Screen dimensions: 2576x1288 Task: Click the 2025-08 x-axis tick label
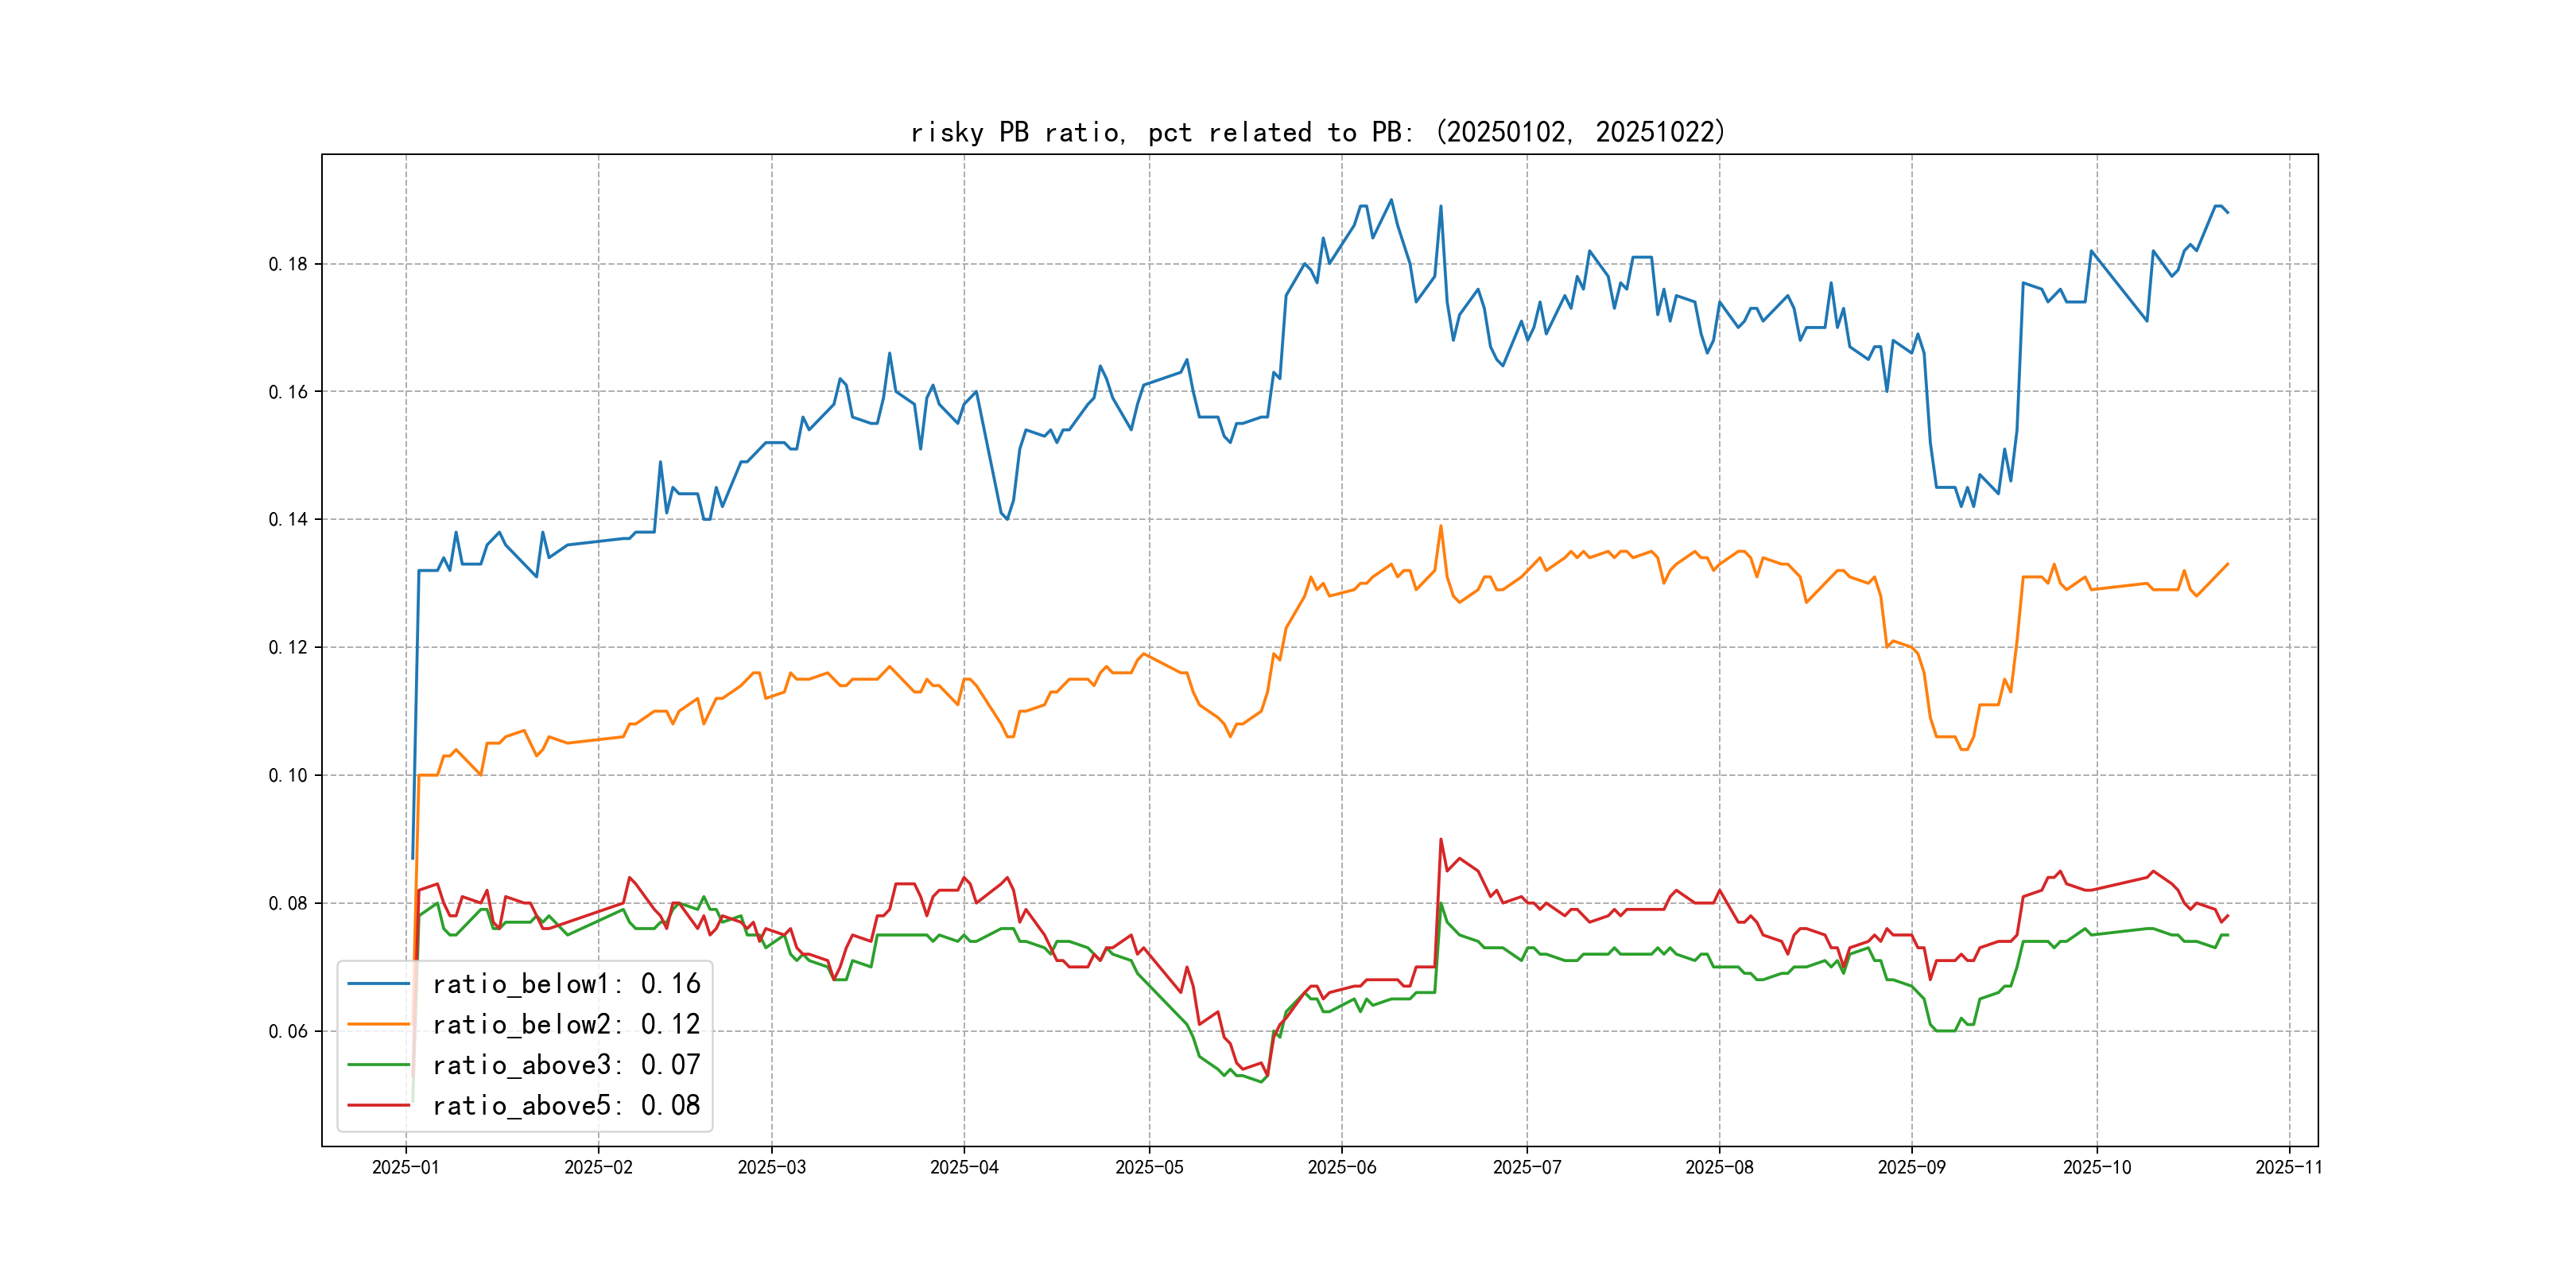[x=1718, y=1167]
